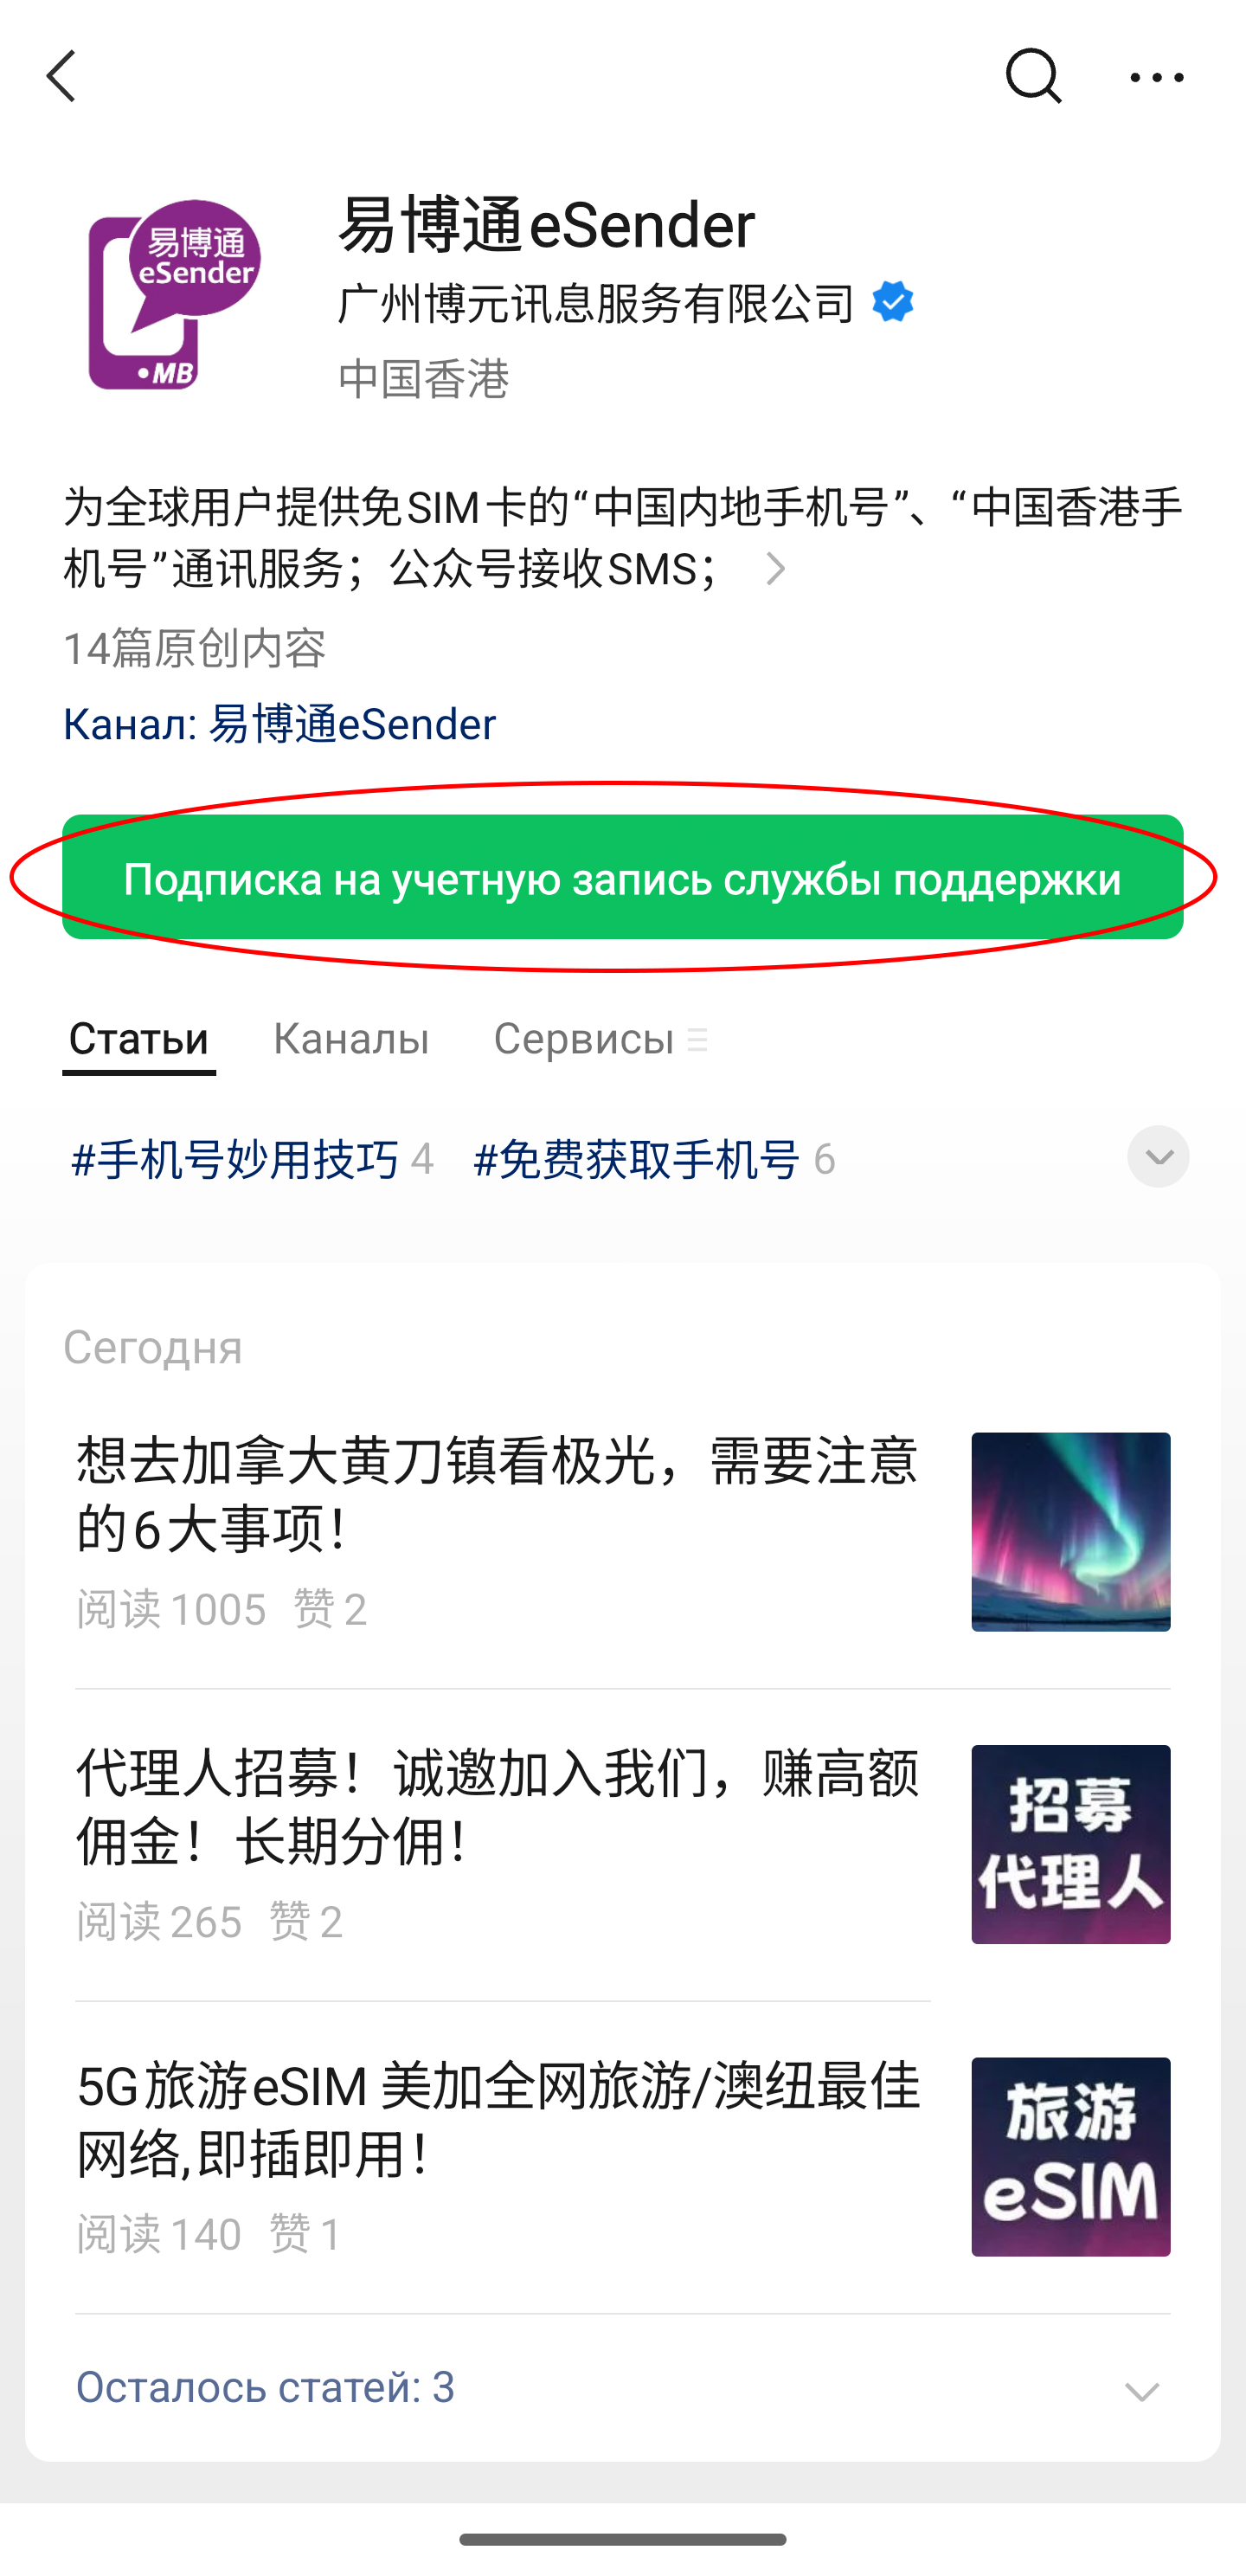Expand hashtag list with the round chevron button
Screen dimensions: 1246x2576
pyautogui.click(x=1158, y=1157)
